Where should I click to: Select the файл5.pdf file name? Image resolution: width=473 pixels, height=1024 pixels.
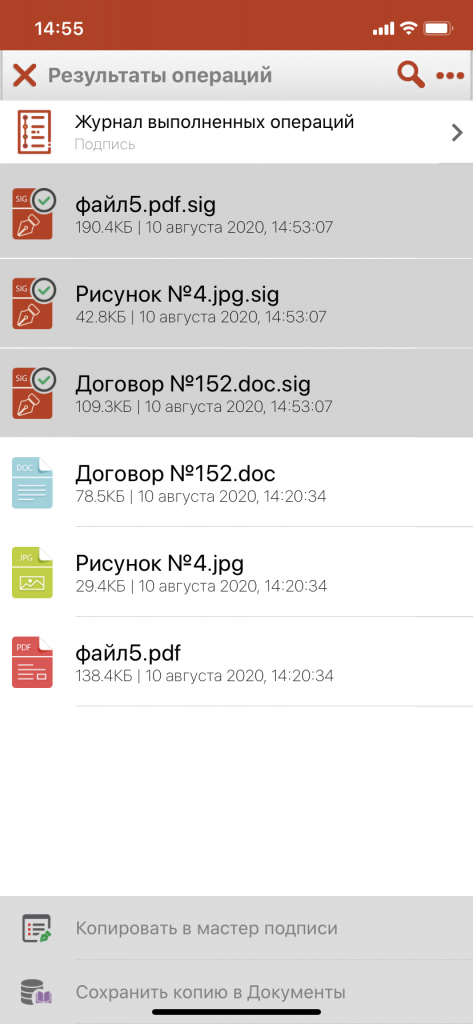point(128,652)
